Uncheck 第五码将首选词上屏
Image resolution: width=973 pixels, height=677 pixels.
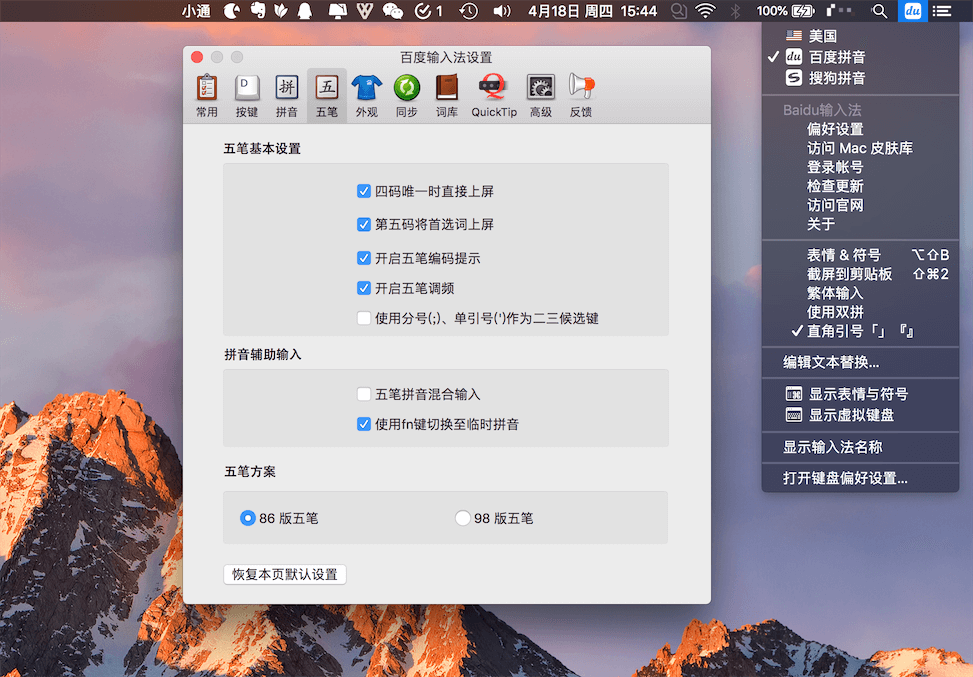pyautogui.click(x=364, y=225)
